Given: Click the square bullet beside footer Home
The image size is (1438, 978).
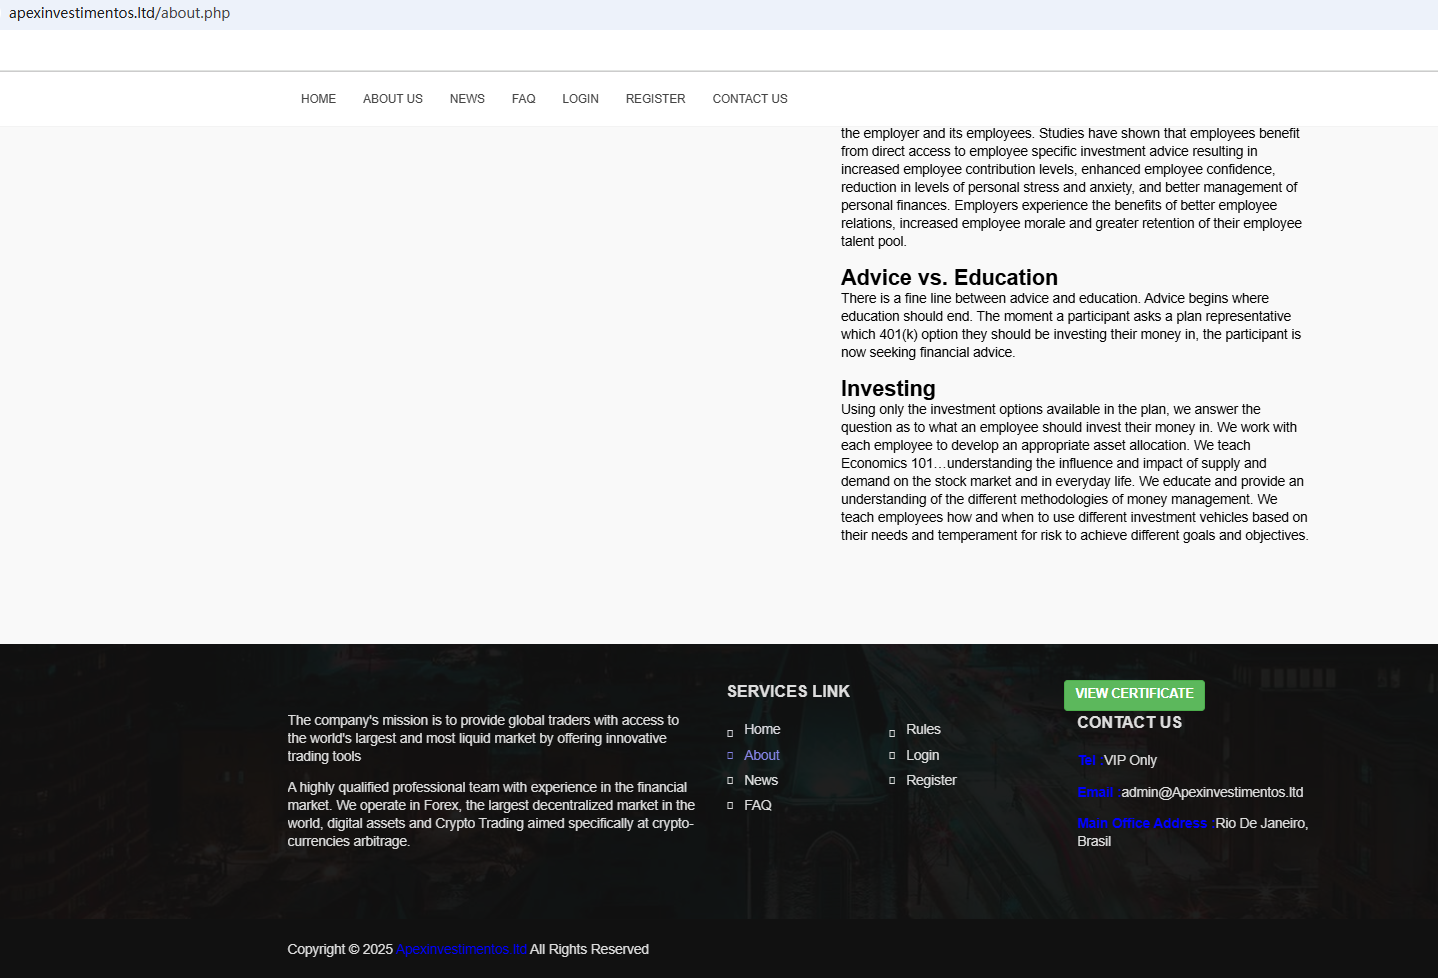Looking at the screenshot, I should [730, 733].
